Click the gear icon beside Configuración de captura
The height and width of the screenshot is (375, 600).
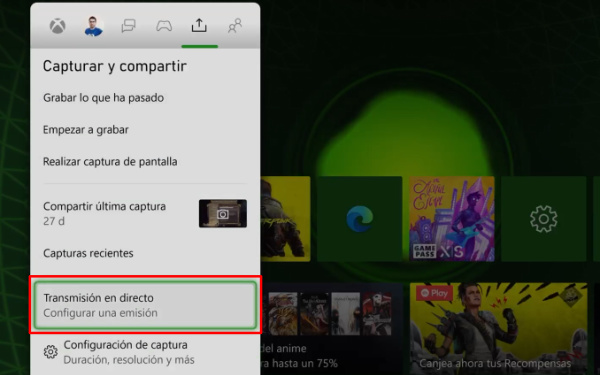pyautogui.click(x=51, y=352)
